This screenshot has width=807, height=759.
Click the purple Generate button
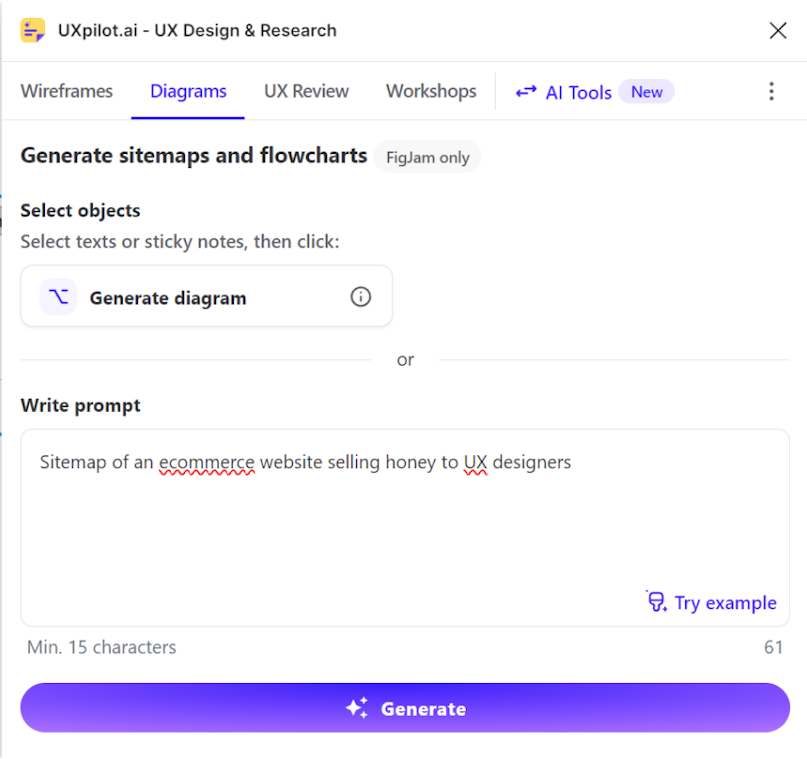(x=405, y=708)
